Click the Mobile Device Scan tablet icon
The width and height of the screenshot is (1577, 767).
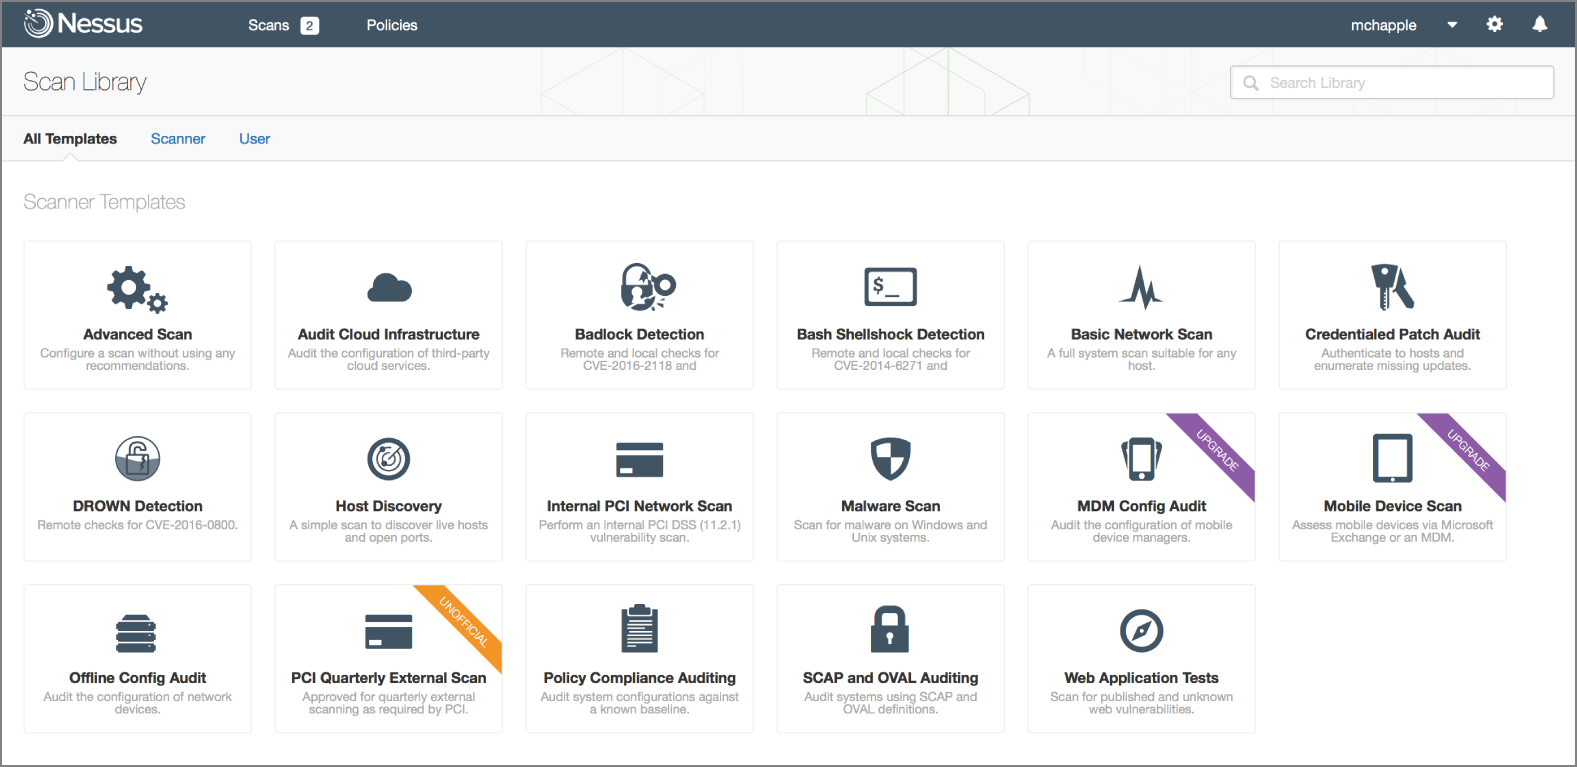(x=1392, y=459)
